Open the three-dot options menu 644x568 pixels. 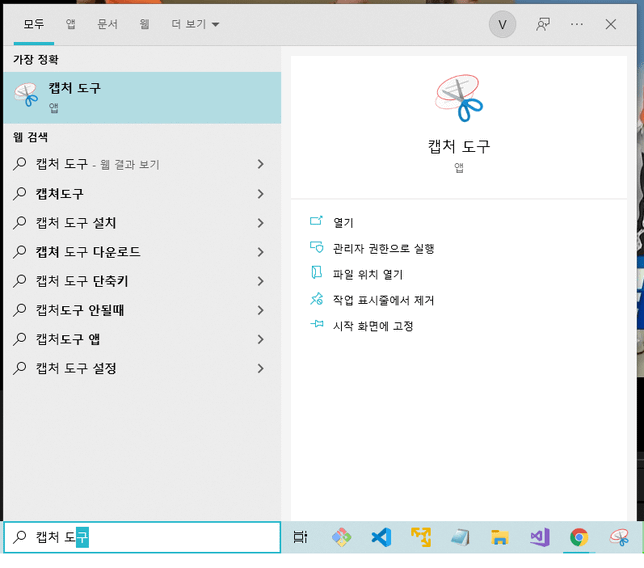point(577,25)
